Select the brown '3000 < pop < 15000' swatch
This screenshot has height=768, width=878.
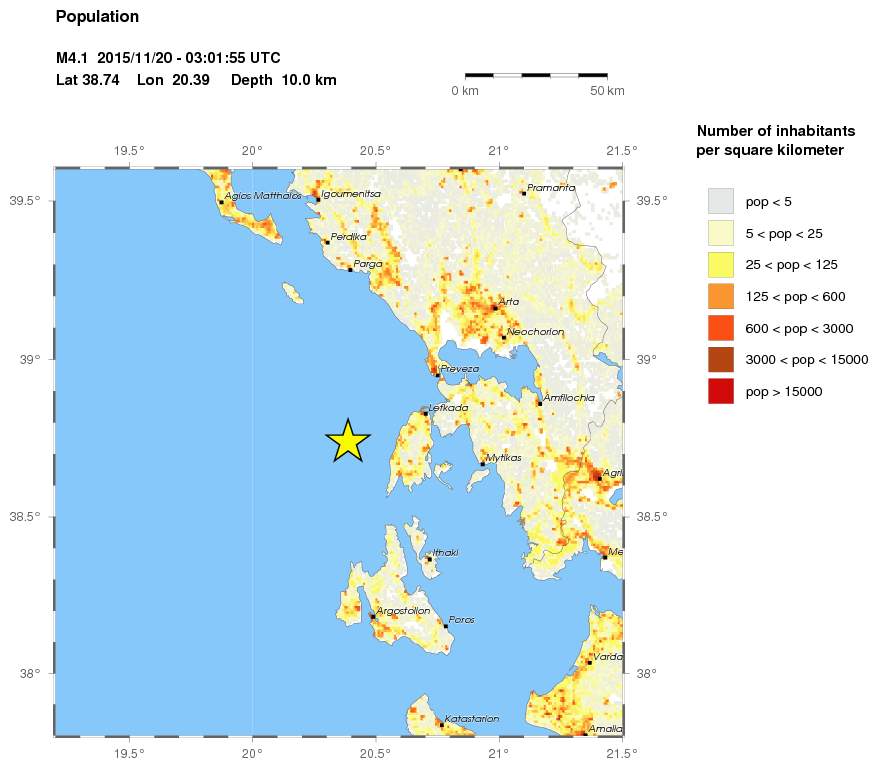coord(720,360)
